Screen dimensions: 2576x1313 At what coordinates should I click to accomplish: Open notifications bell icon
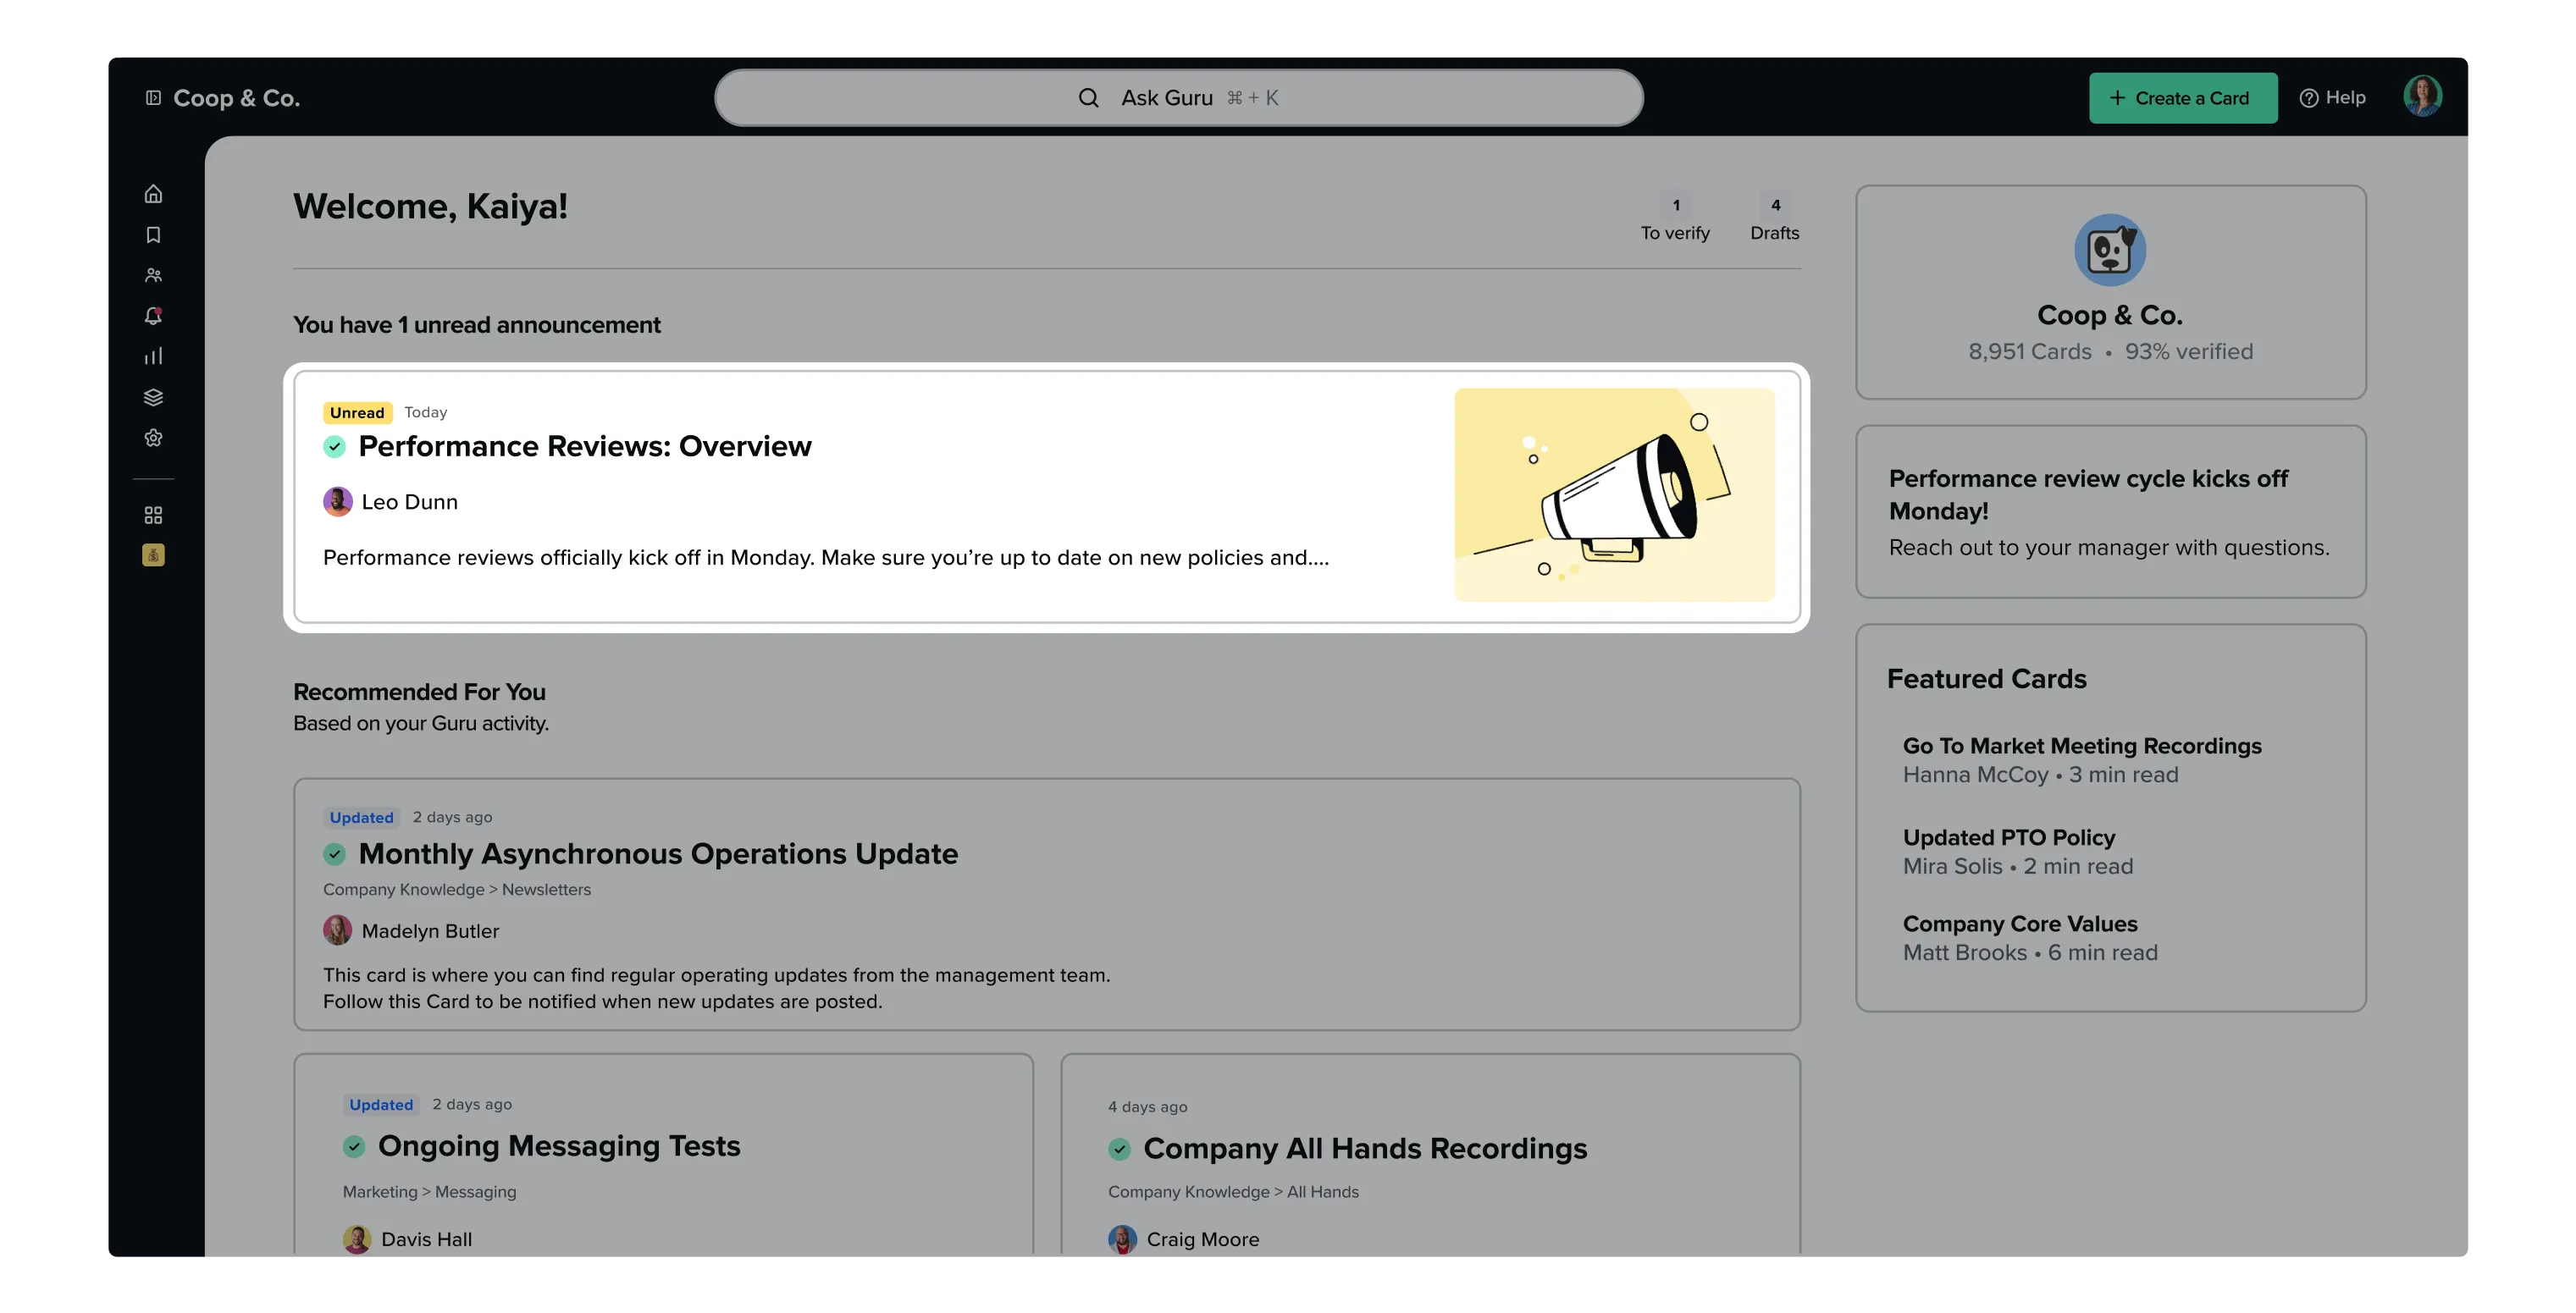153,316
